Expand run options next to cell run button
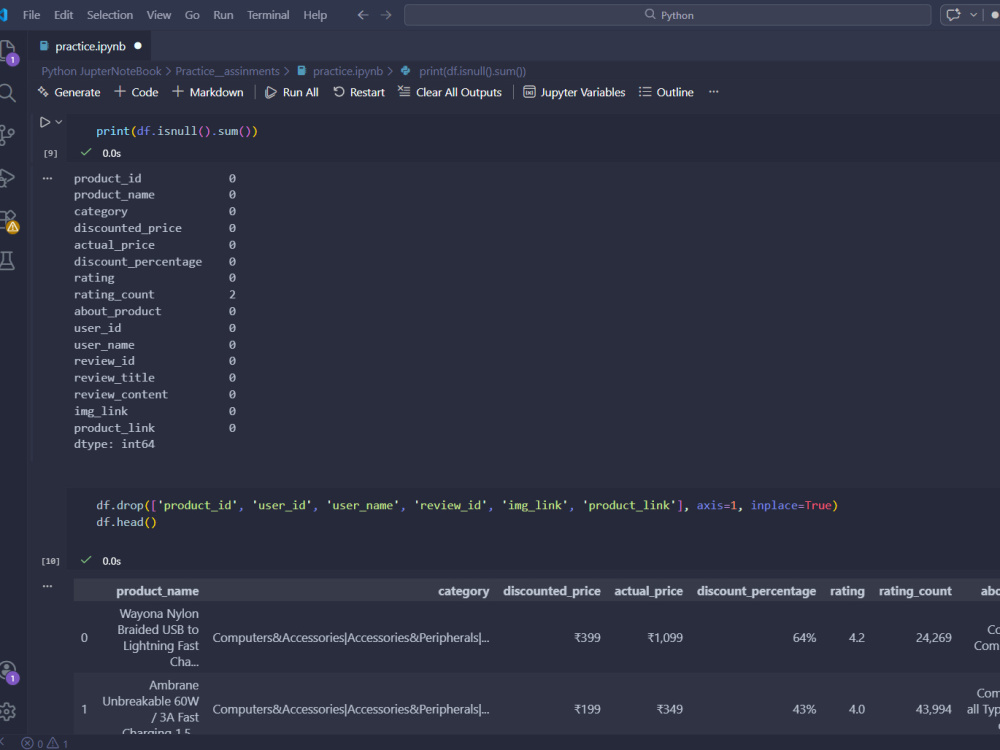 tap(59, 122)
